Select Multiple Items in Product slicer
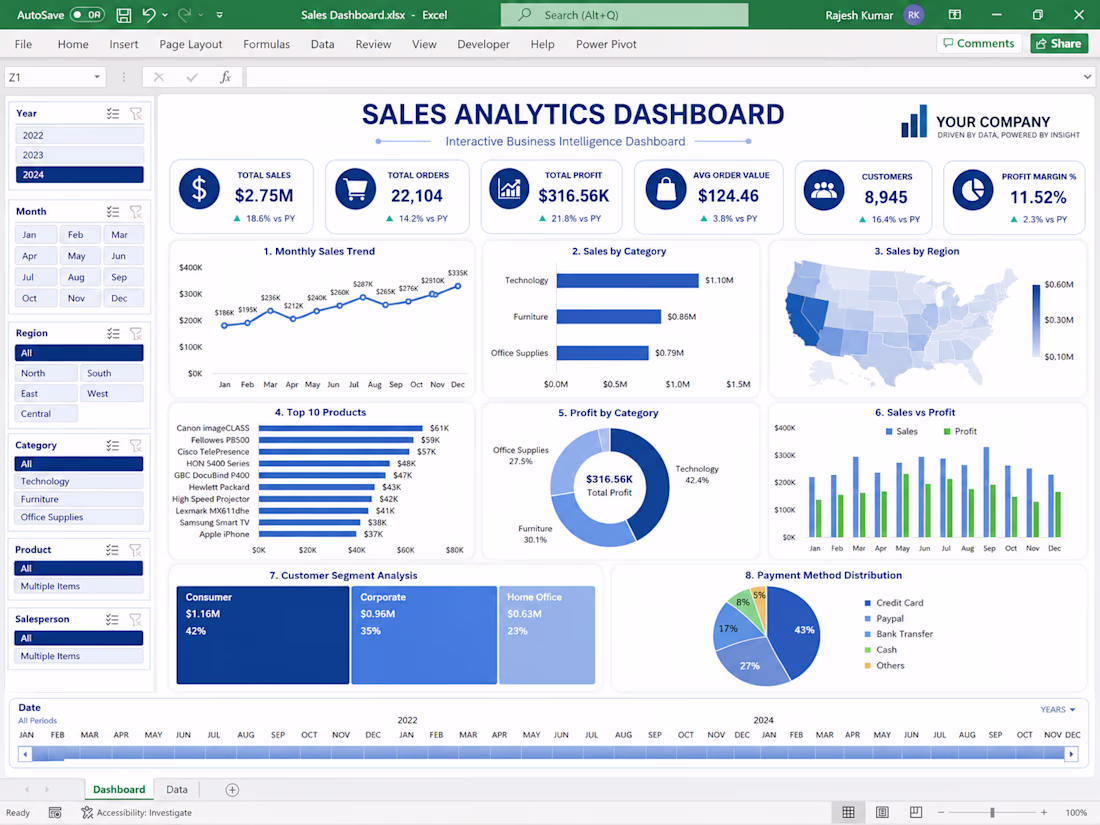Screen dimensions: 1100x825 pyautogui.click(x=79, y=586)
